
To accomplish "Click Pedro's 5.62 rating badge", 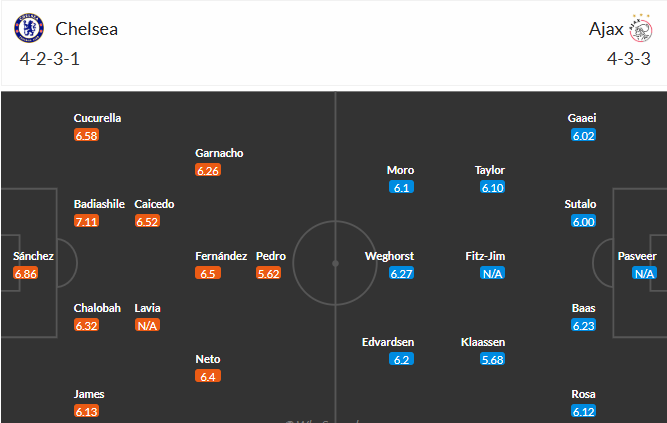I will (270, 273).
